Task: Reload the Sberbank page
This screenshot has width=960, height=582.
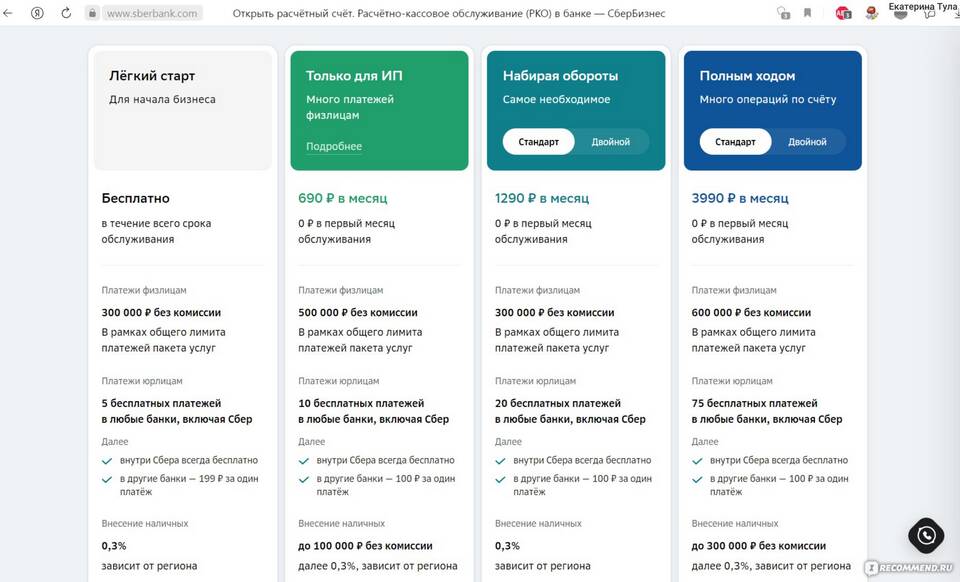Action: (66, 14)
